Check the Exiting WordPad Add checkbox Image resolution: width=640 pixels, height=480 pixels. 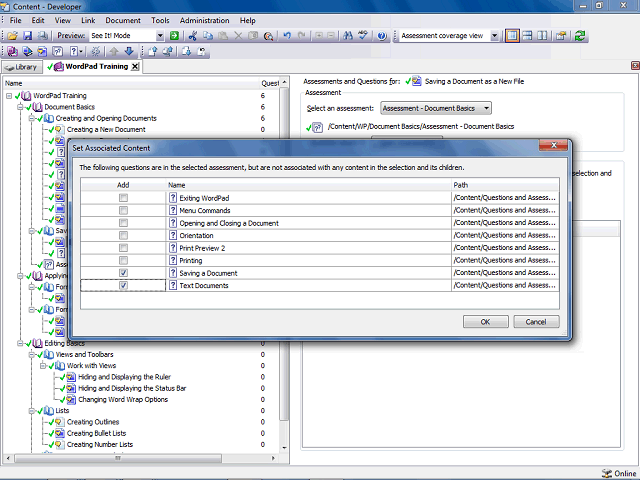click(x=123, y=198)
